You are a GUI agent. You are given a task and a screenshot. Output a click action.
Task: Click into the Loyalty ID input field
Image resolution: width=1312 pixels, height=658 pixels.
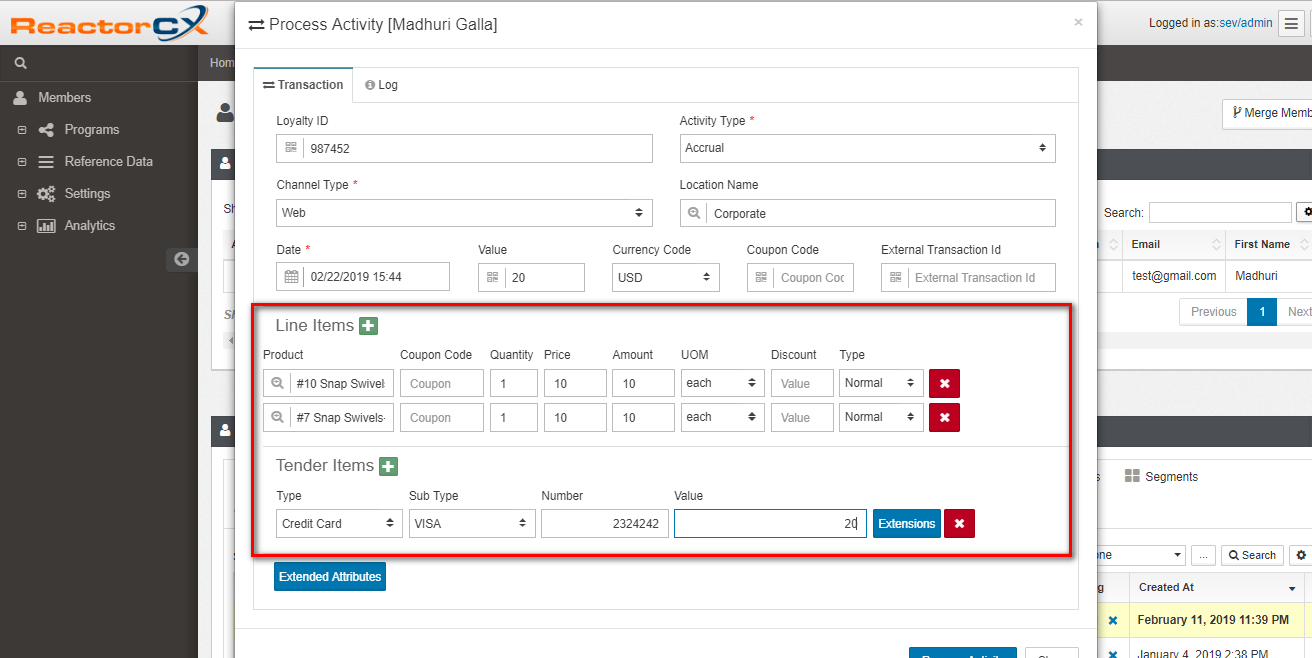476,149
